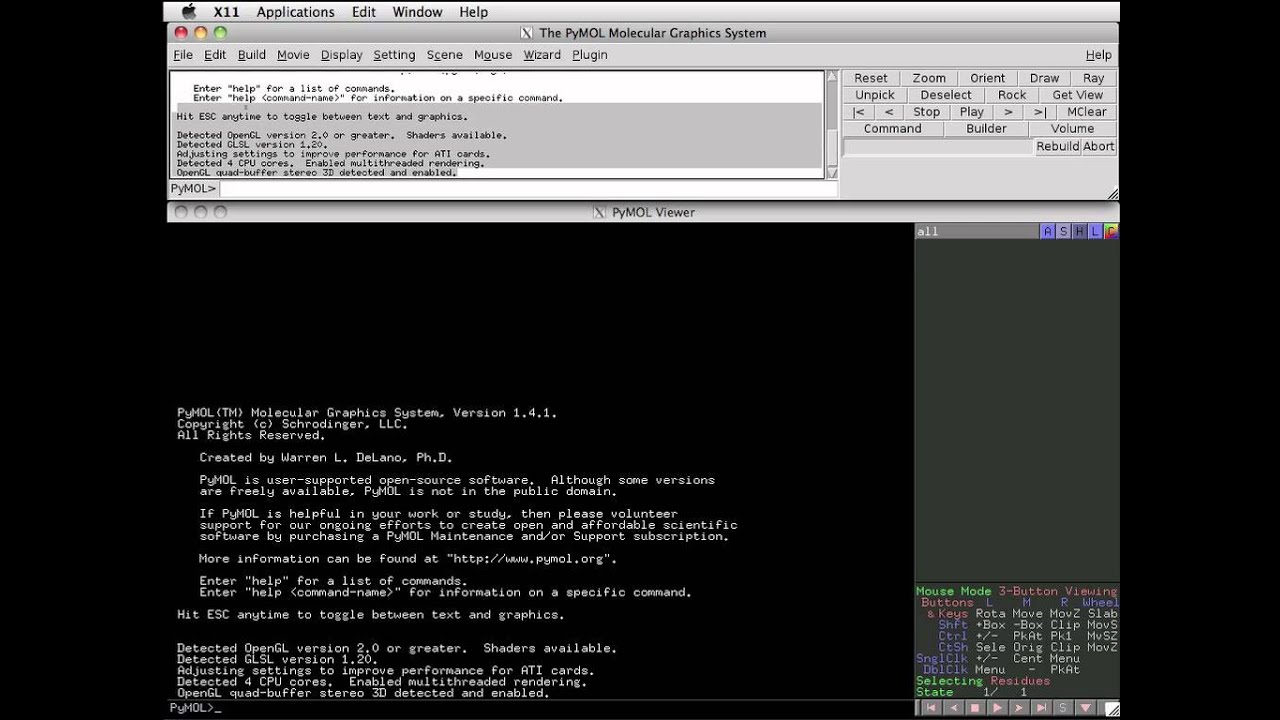1280x720 pixels.
Task: Click viewer skip-to-end icon
Action: [1041, 708]
